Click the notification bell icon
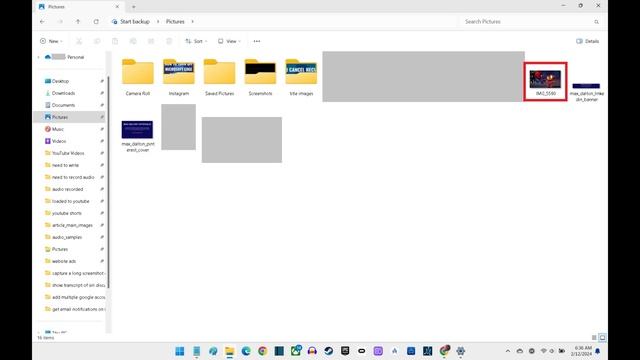The height and width of the screenshot is (360, 640). 598,351
